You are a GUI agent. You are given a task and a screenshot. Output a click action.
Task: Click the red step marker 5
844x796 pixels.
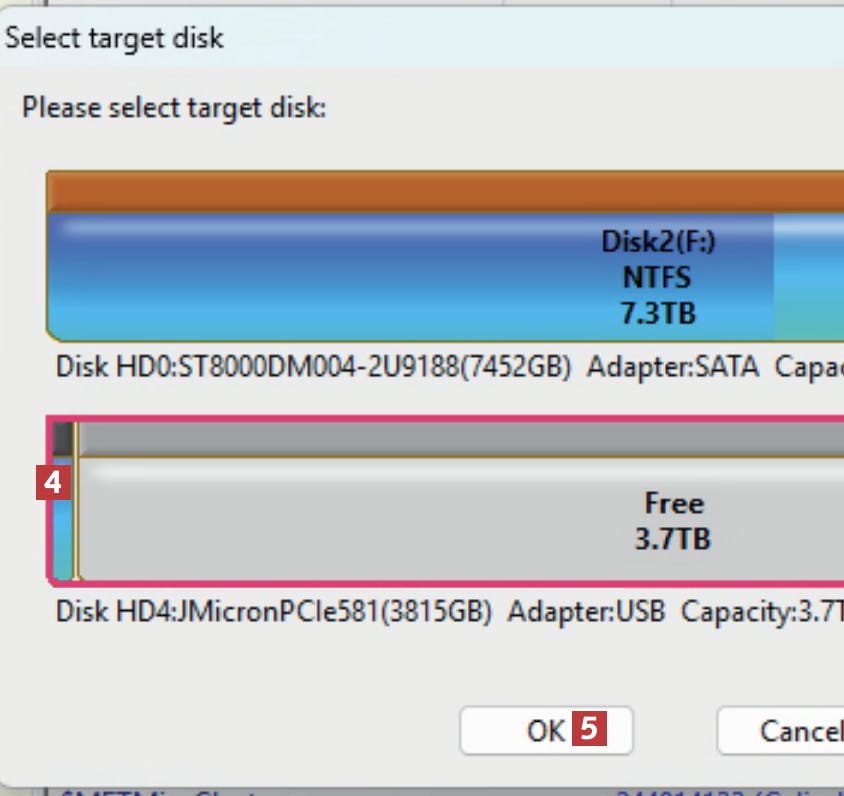tap(589, 730)
